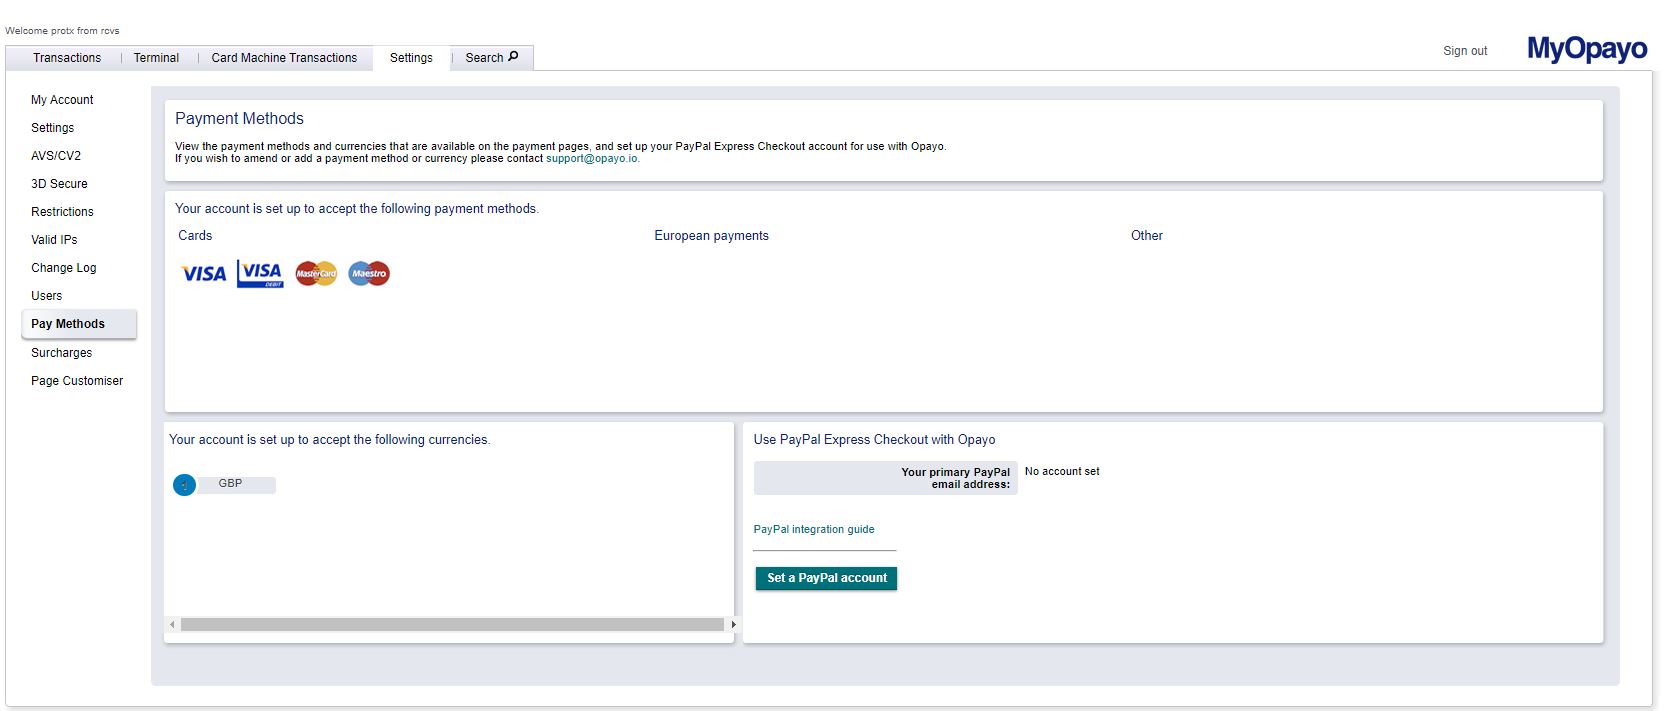Click the support@opayo.io email link
The width and height of the screenshot is (1667, 711).
coord(592,158)
